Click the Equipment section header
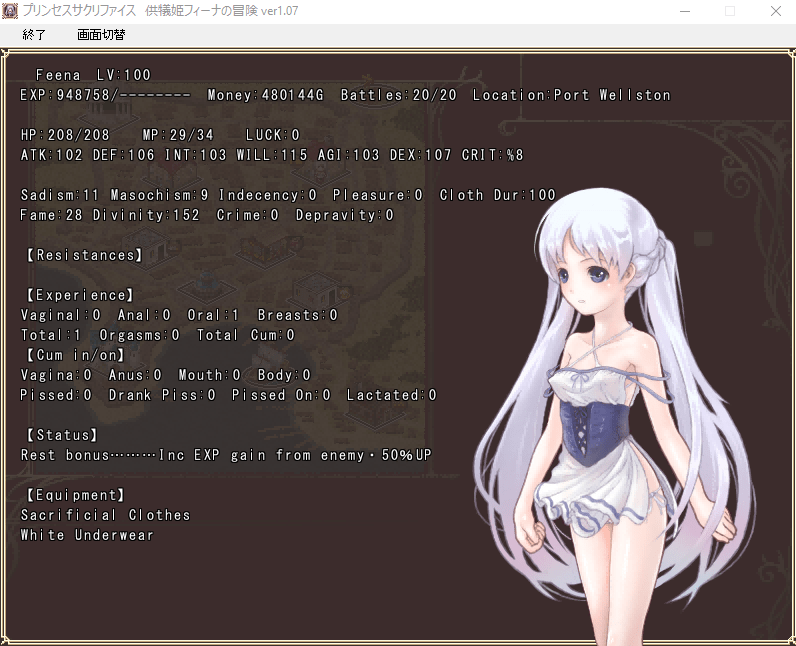 pos(74,495)
